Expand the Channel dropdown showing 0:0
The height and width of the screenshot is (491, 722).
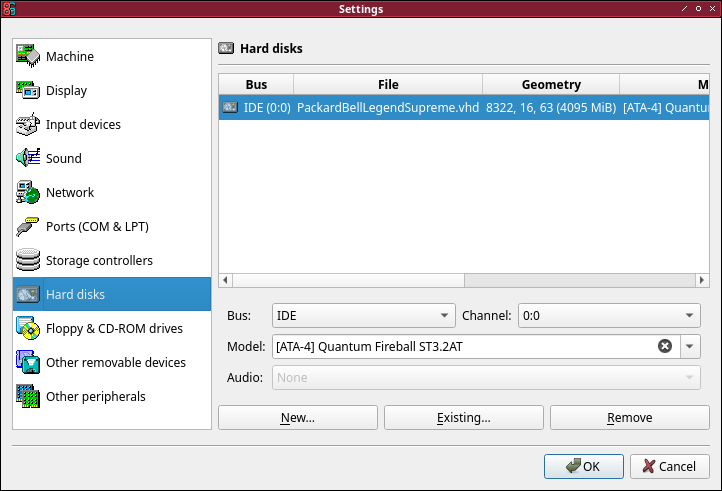[x=609, y=316]
